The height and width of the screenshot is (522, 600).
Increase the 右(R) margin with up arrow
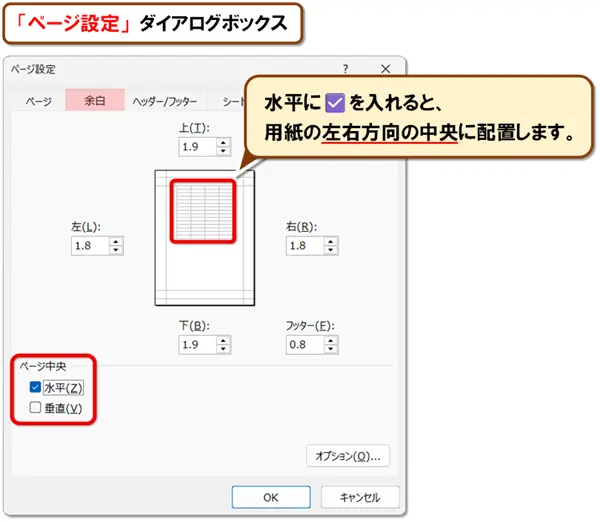(x=331, y=242)
